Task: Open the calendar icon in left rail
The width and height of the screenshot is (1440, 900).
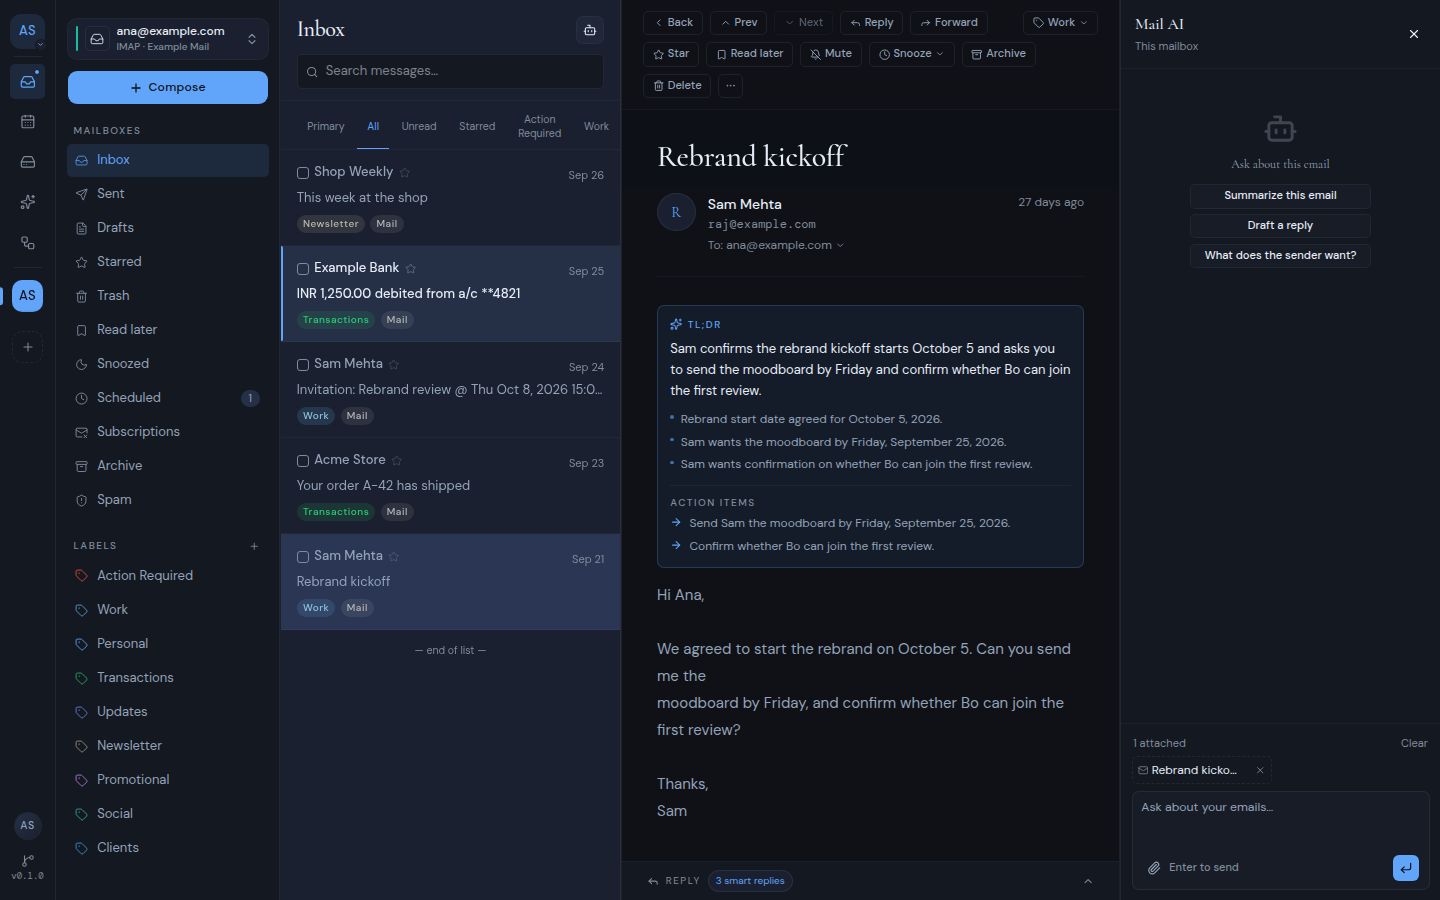Action: [x=27, y=122]
